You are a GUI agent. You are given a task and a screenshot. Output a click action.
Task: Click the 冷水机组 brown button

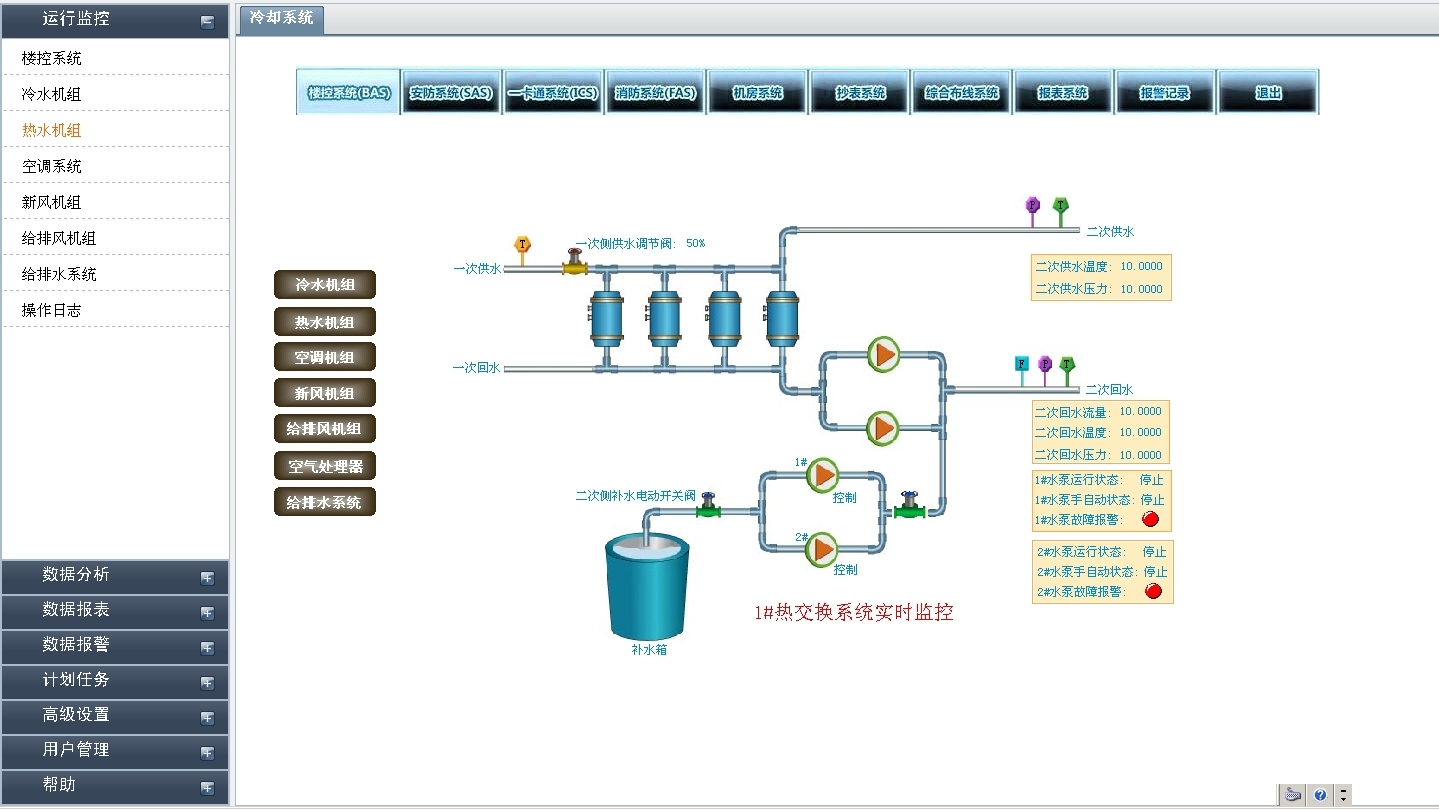[x=325, y=285]
